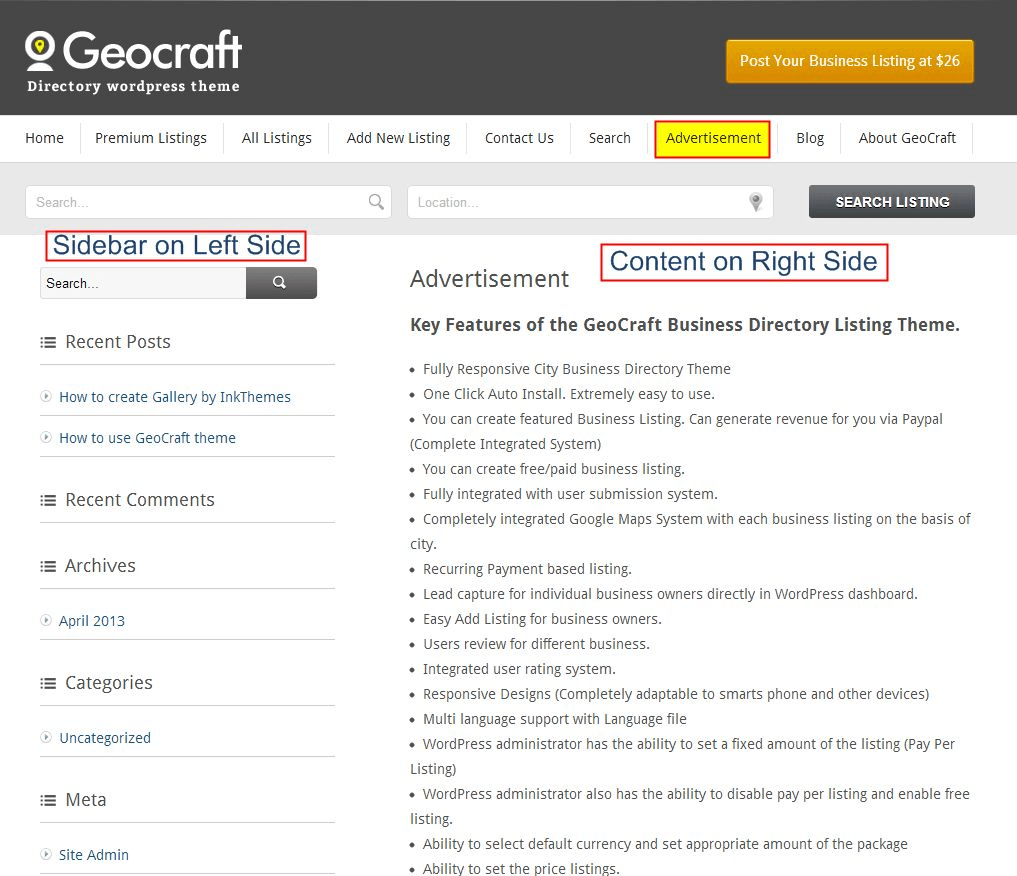Click Multi language support with Language file text

pyautogui.click(x=555, y=719)
